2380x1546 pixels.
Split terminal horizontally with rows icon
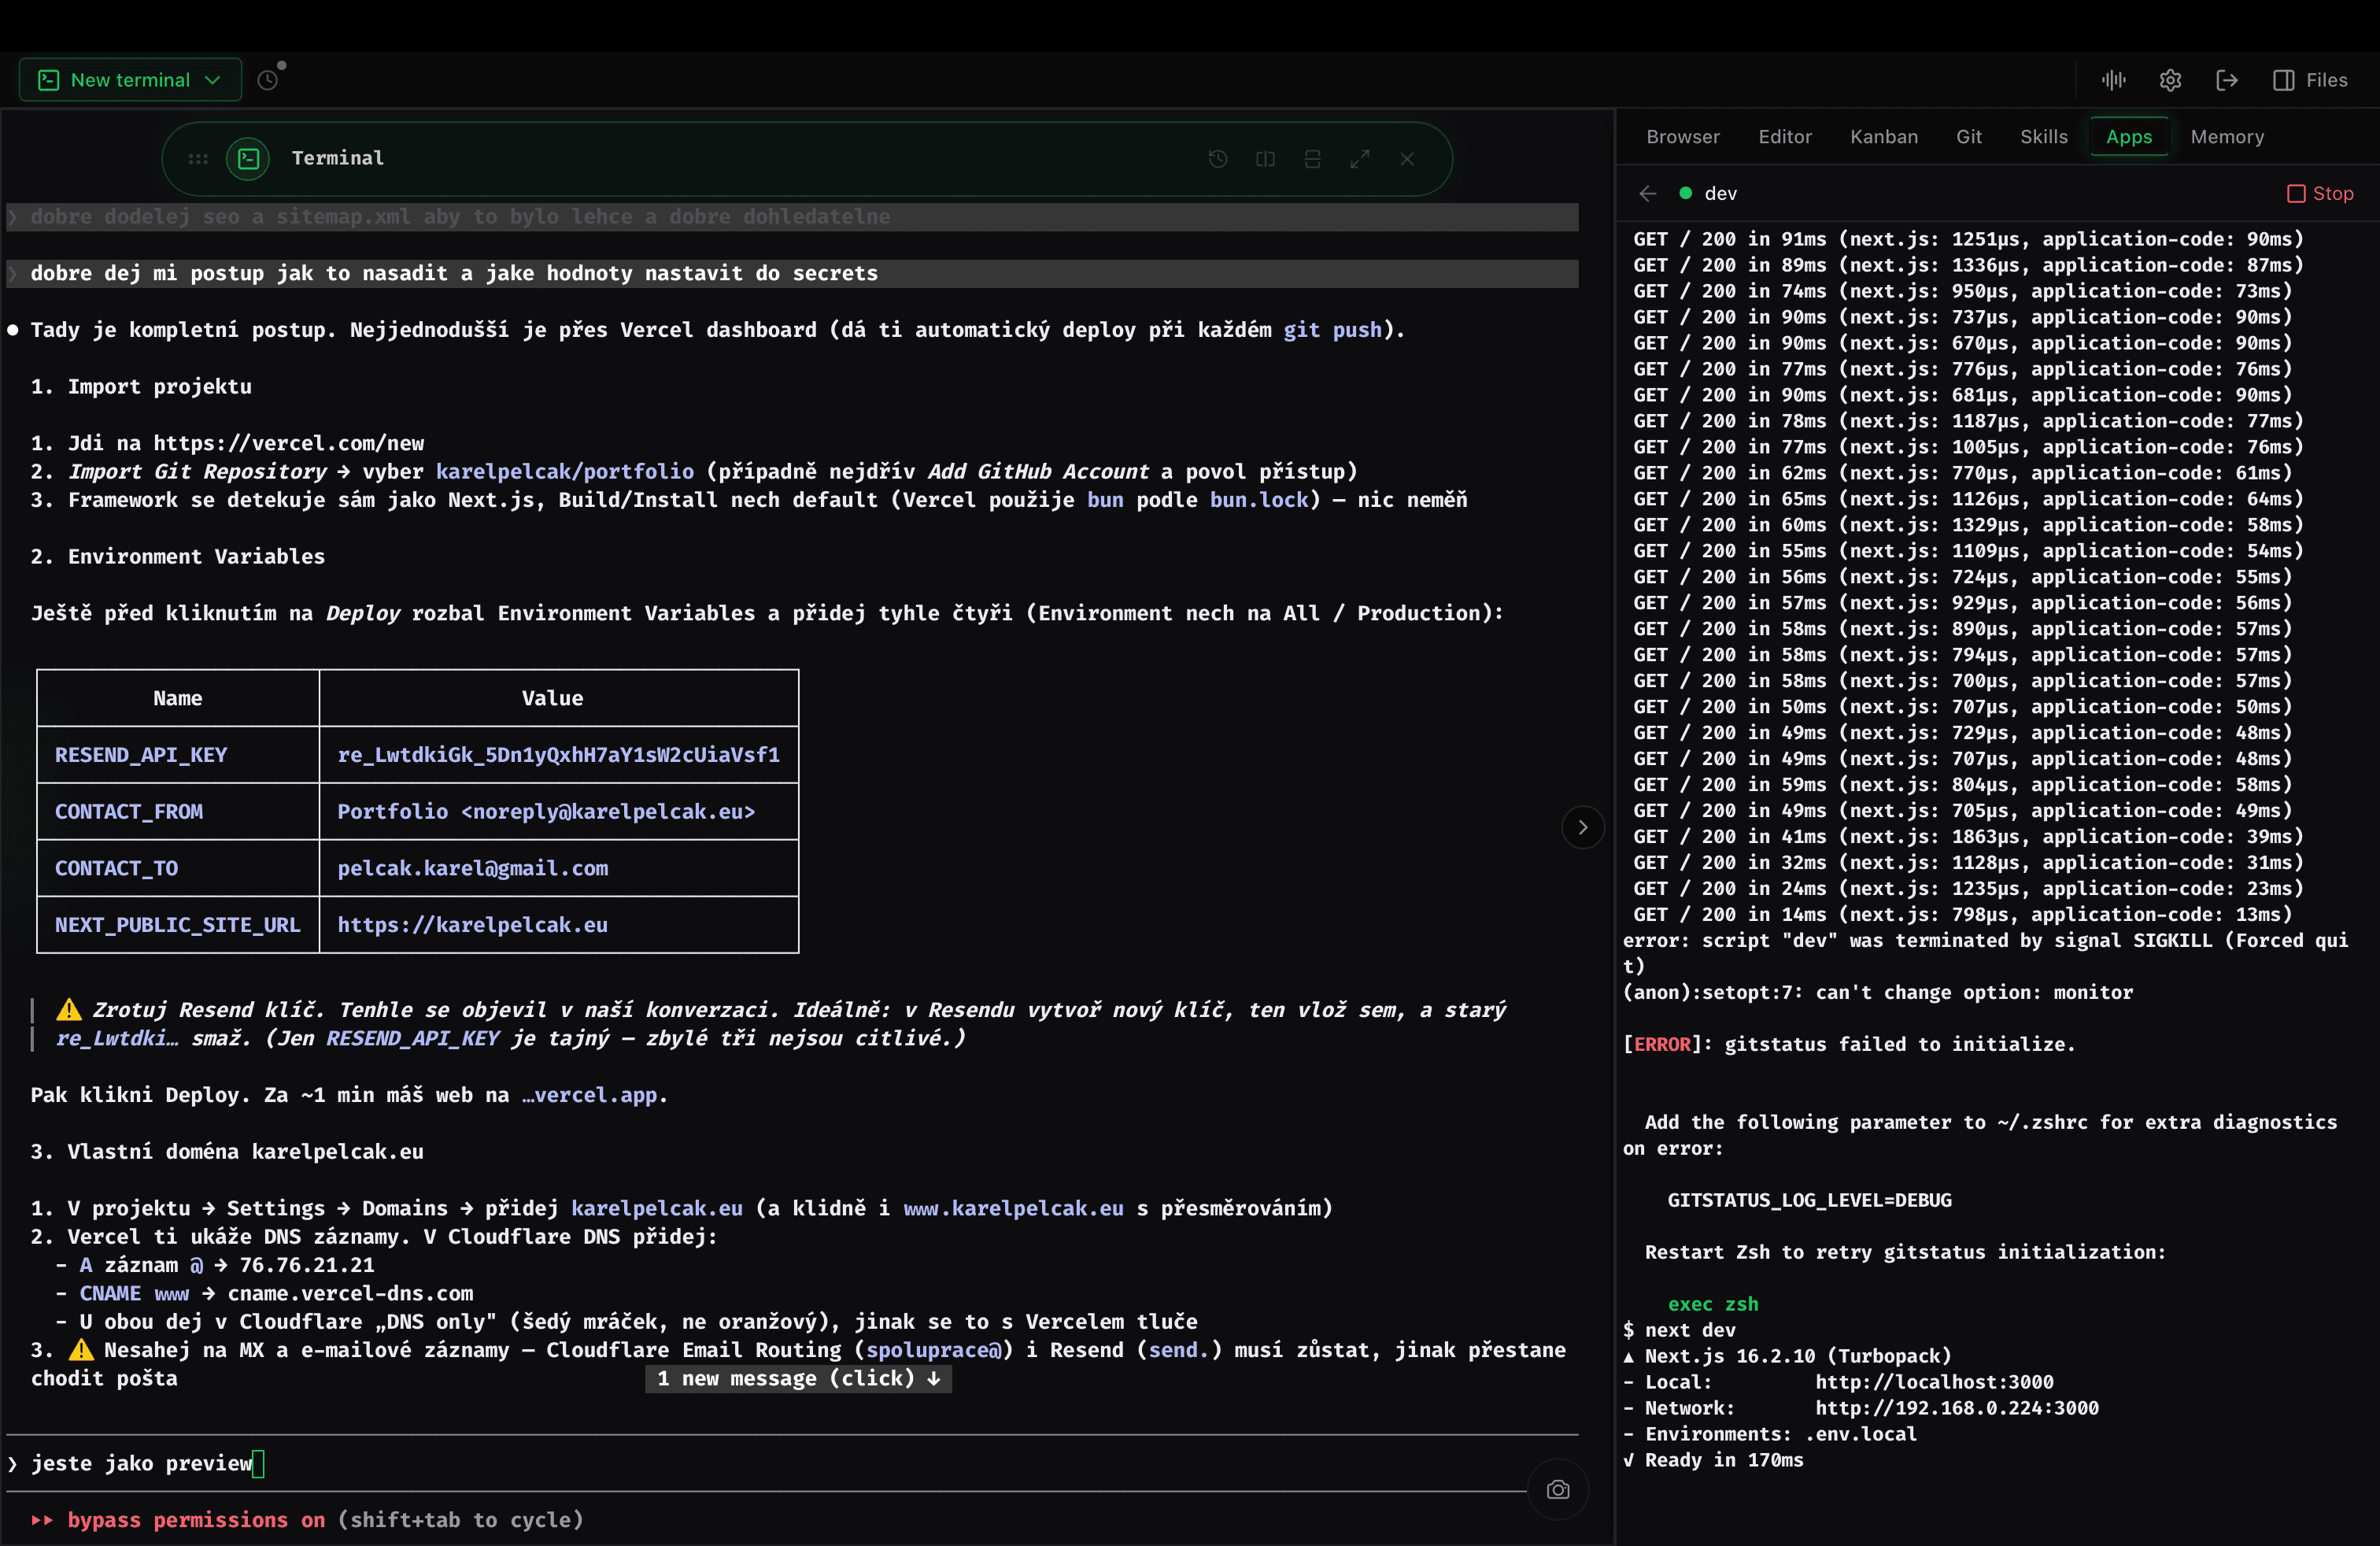[x=1313, y=159]
